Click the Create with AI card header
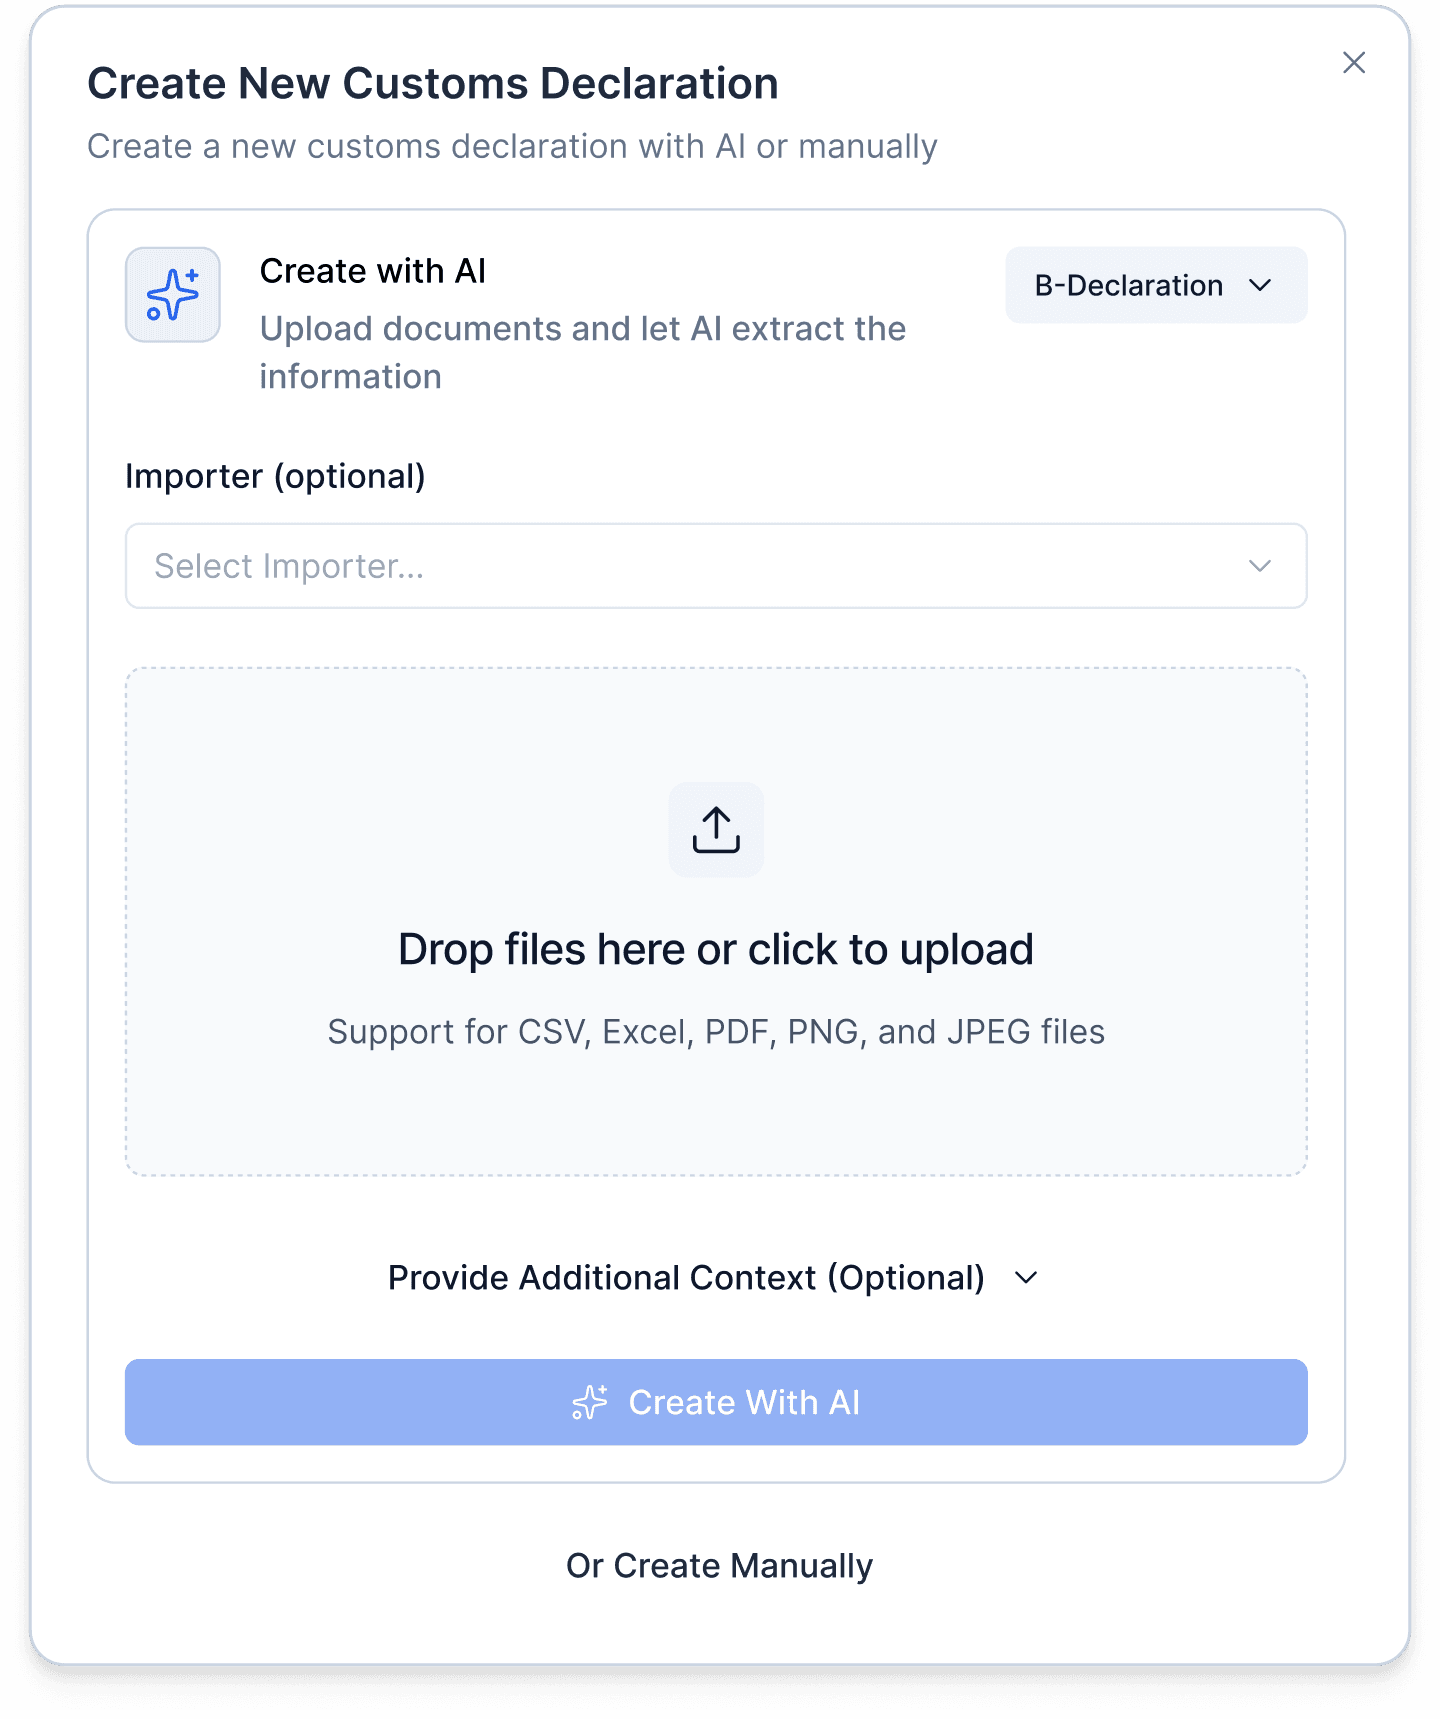Viewport: 1440px width, 1719px height. click(372, 270)
